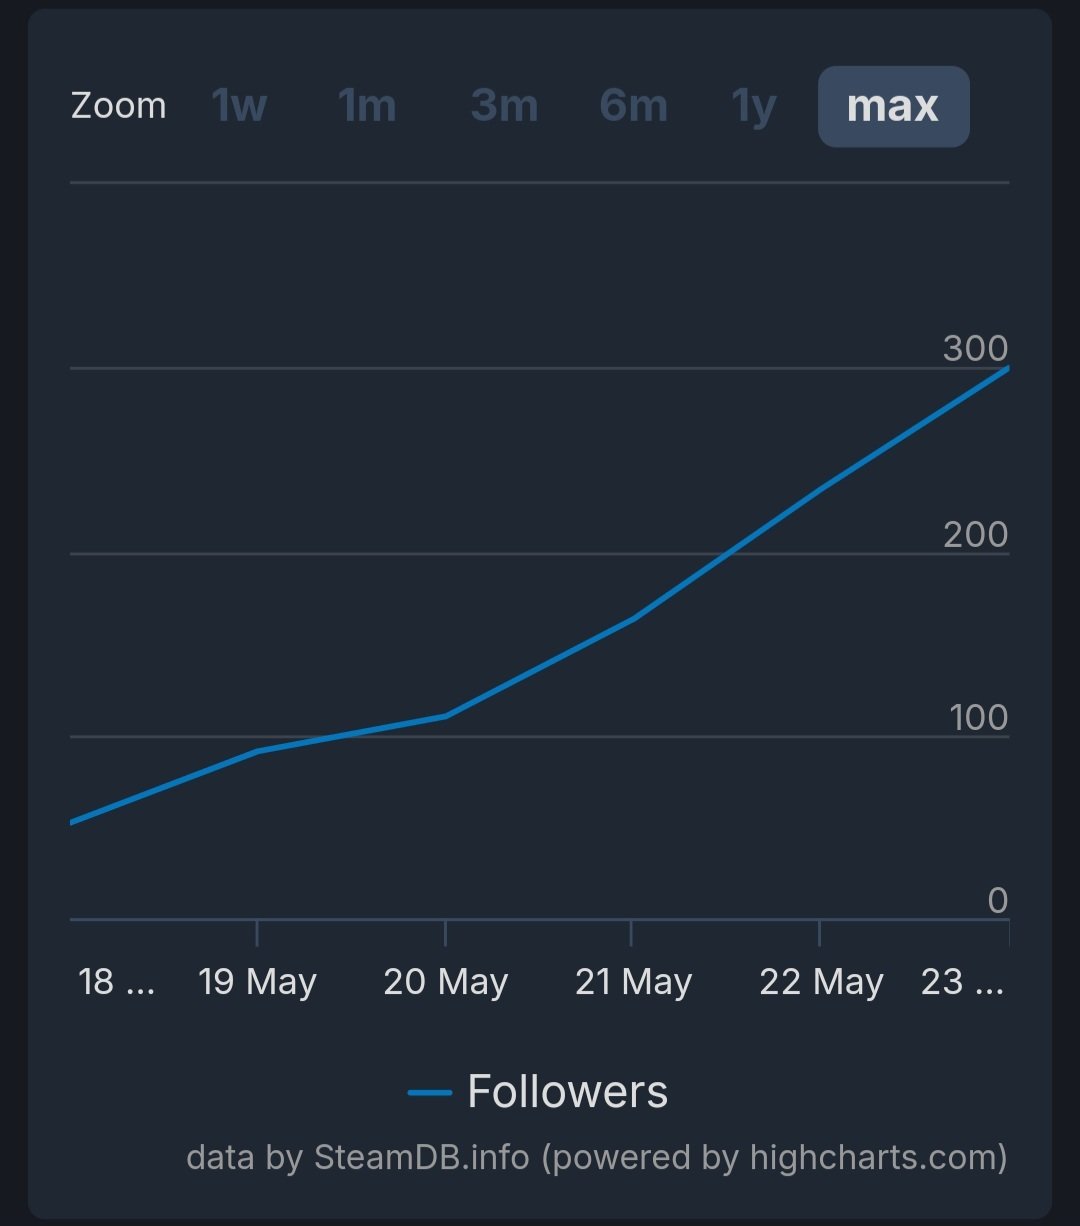Switch zoom to 3m
The image size is (1080, 1226).
point(504,106)
